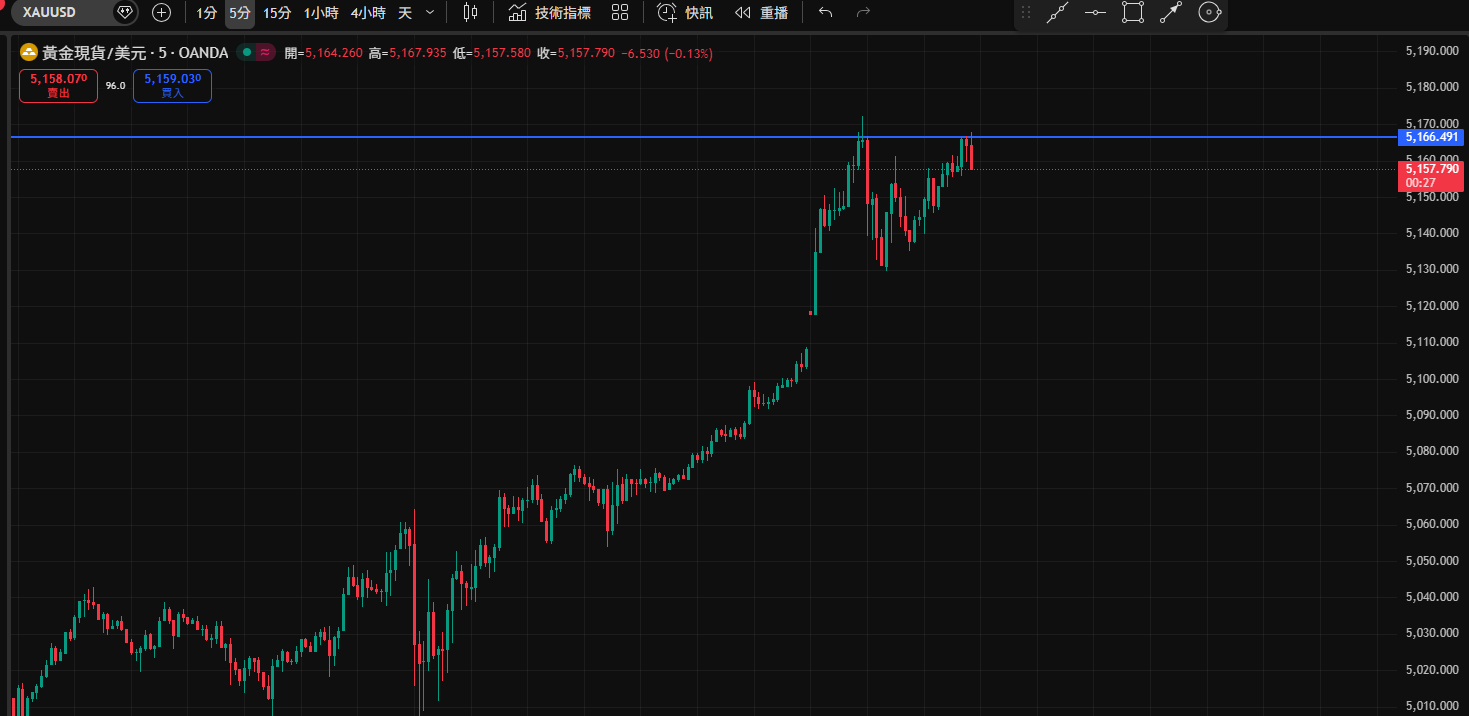Click the 5,158.07 賣出 sell button
The width and height of the screenshot is (1469, 716).
point(58,86)
